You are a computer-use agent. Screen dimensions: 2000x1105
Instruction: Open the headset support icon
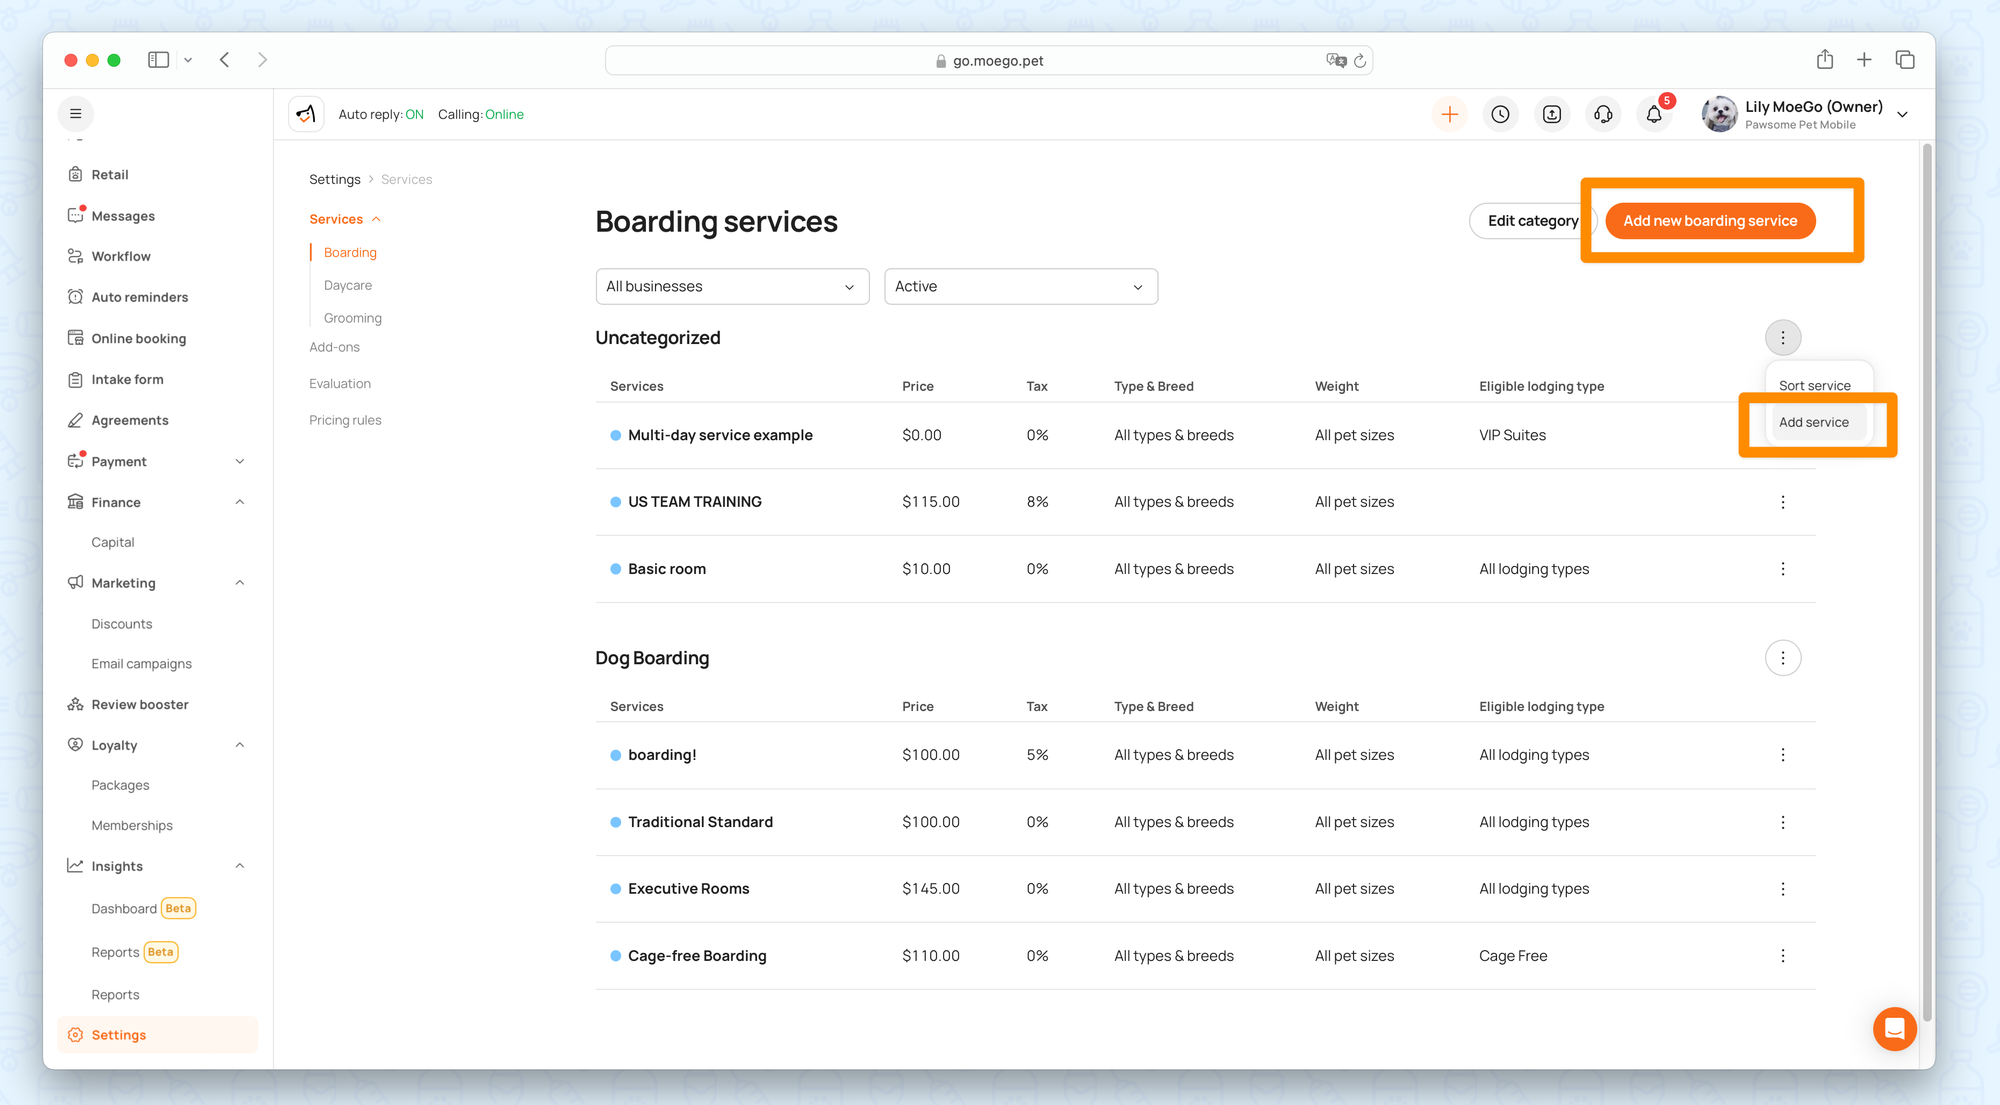tap(1603, 115)
